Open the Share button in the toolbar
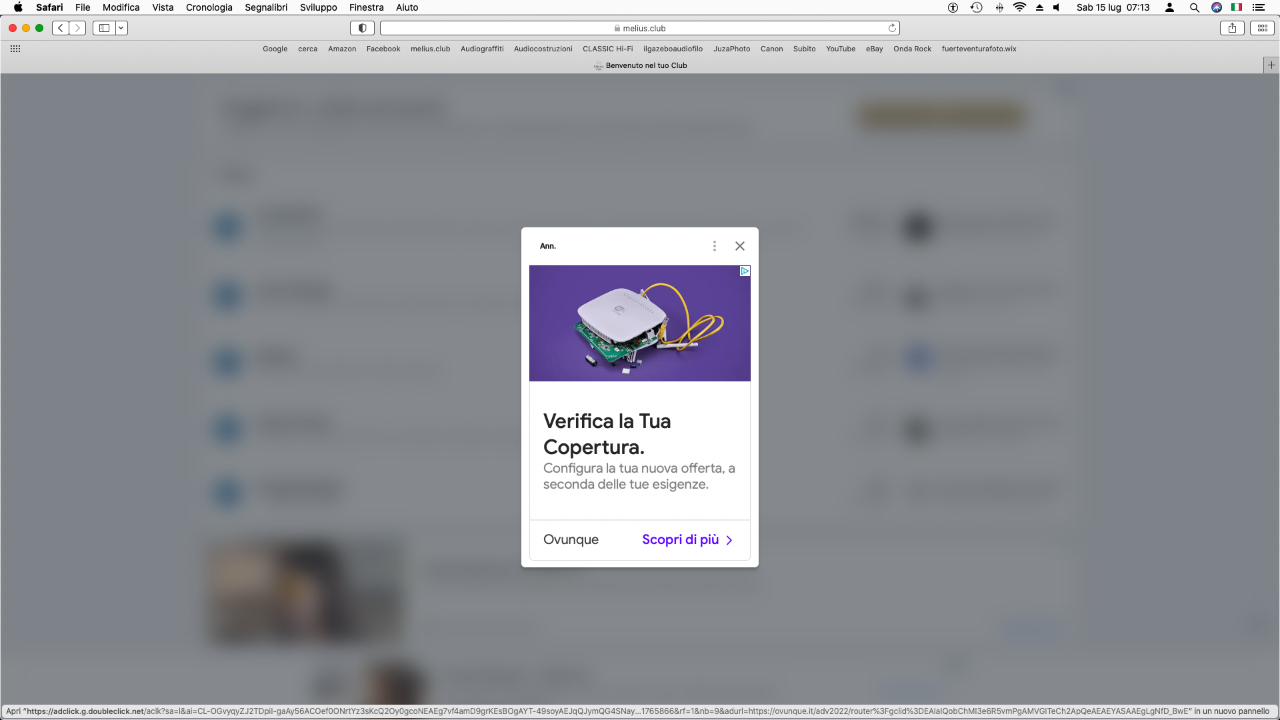Image resolution: width=1280 pixels, height=720 pixels. (x=1233, y=28)
